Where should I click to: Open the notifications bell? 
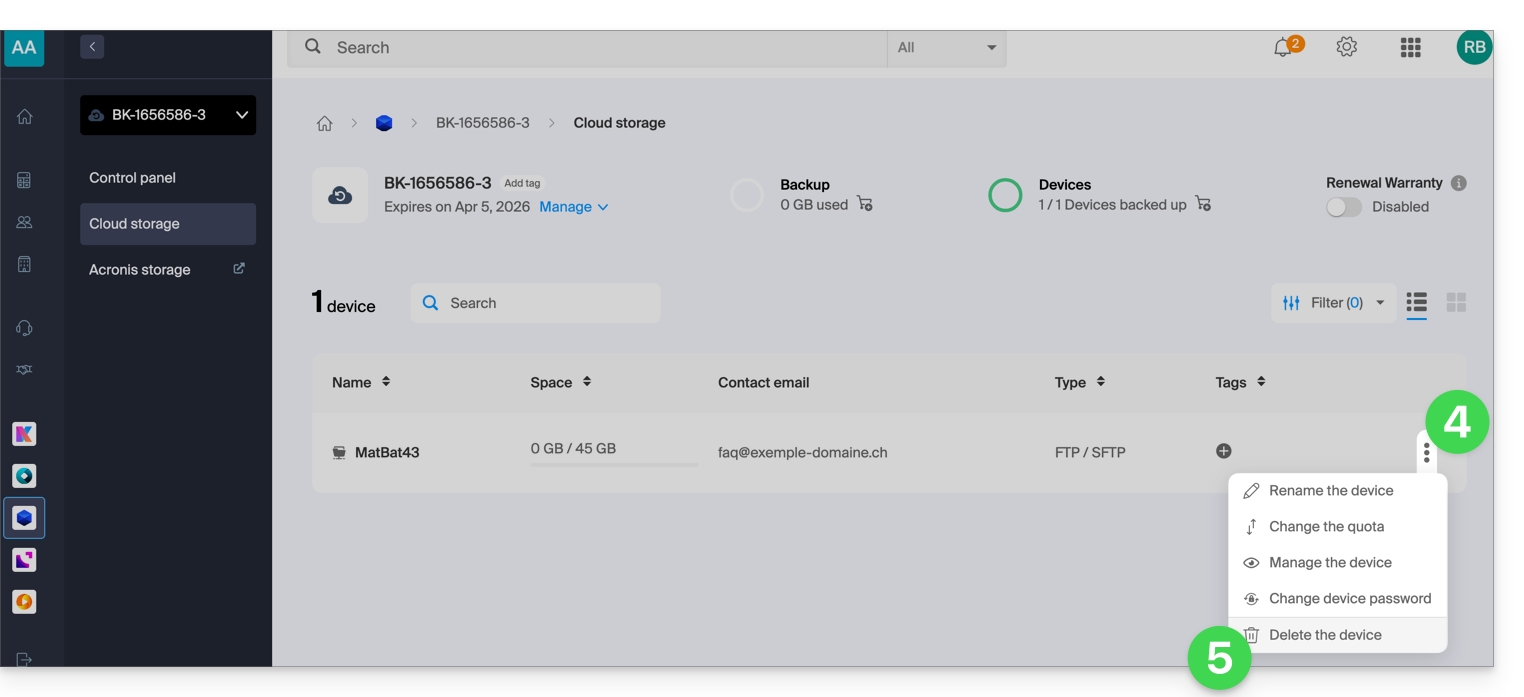[x=1283, y=48]
